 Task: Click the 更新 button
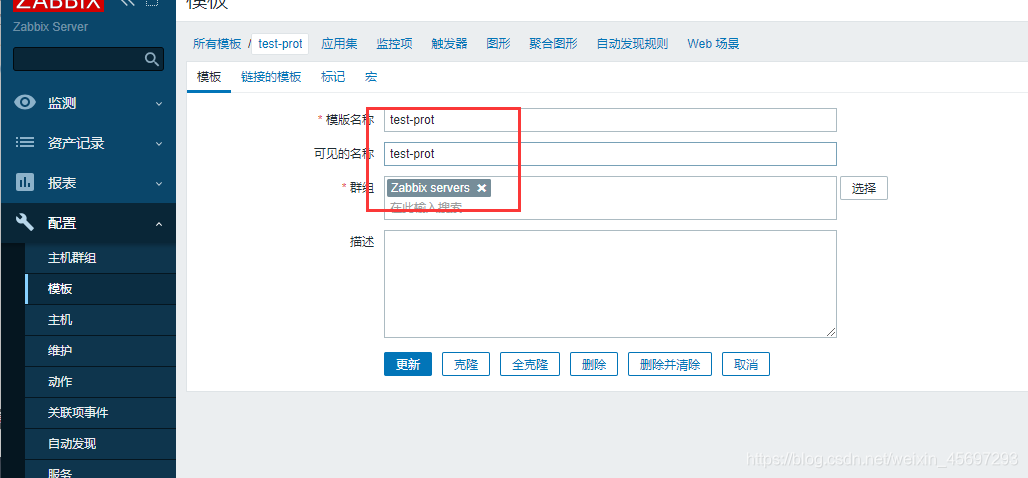click(x=408, y=365)
